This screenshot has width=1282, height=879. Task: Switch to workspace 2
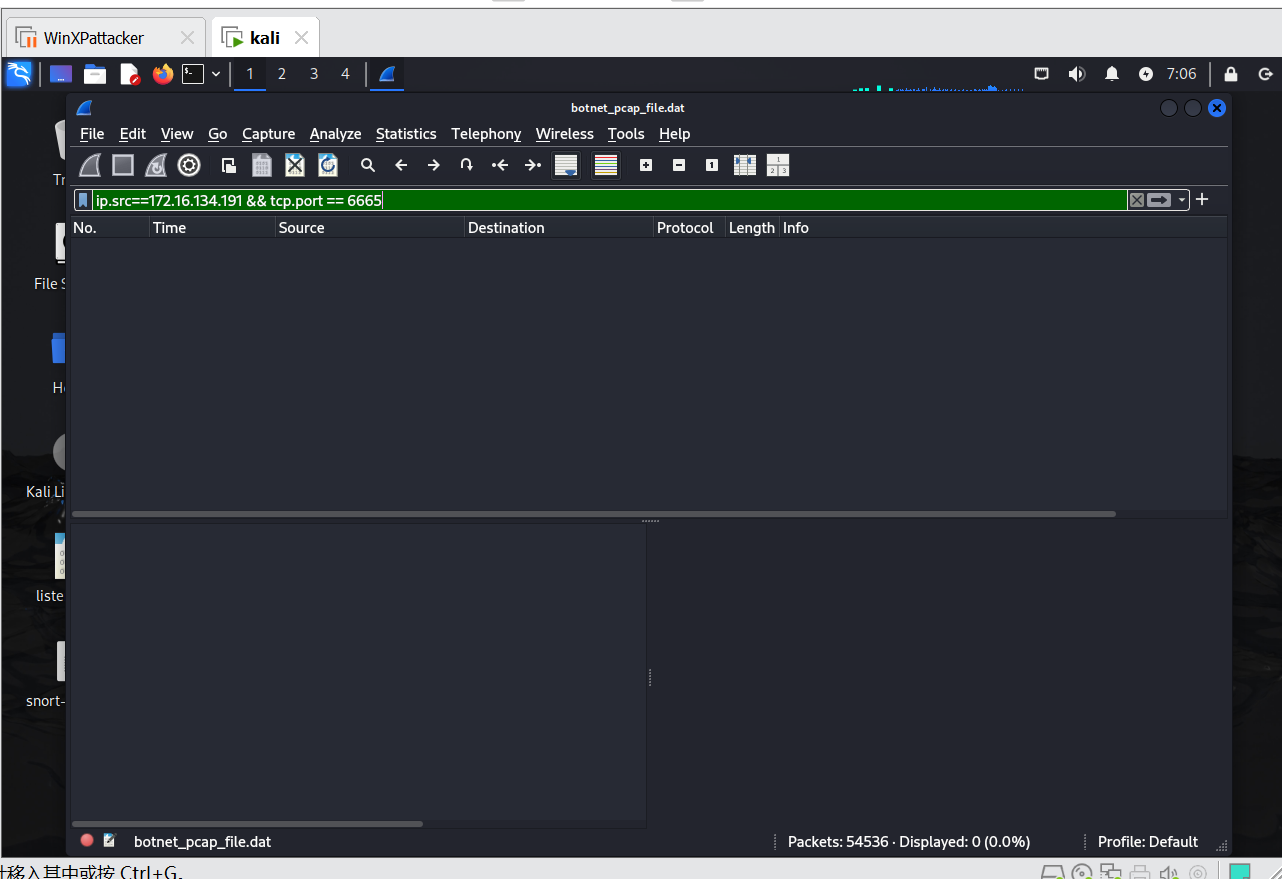coord(282,73)
